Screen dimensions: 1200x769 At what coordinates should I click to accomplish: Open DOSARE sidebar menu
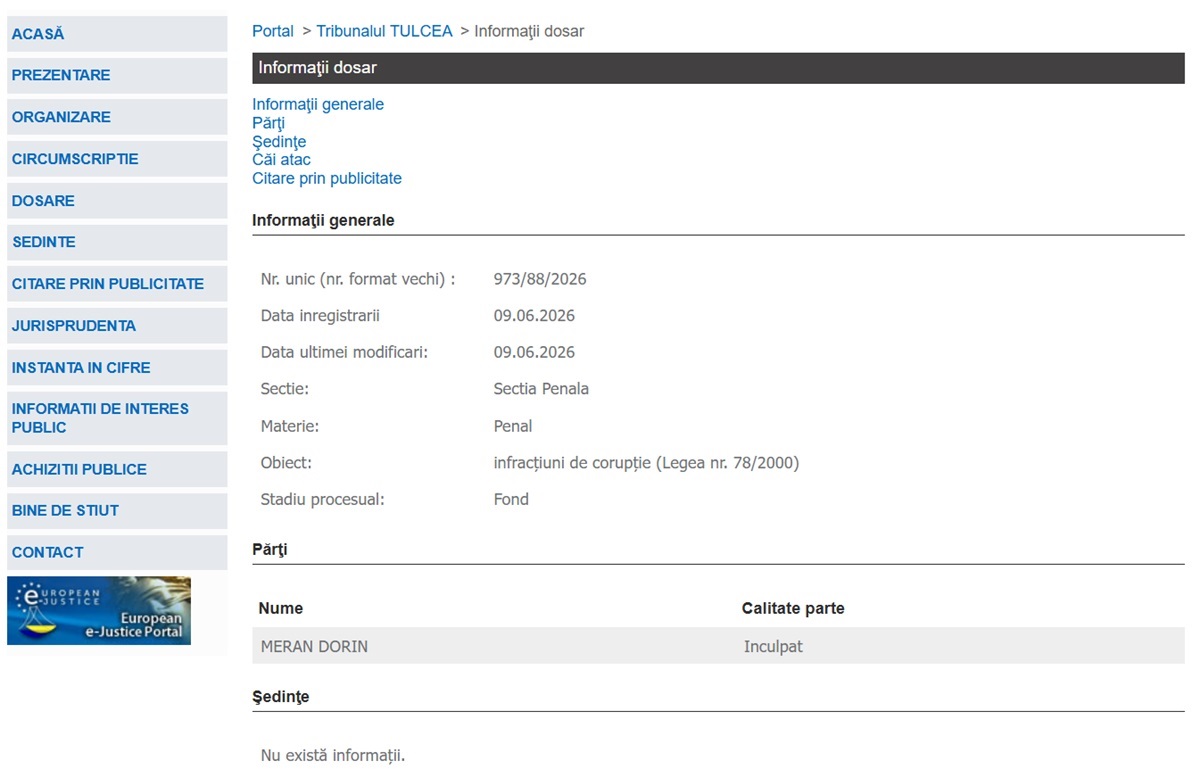(117, 201)
